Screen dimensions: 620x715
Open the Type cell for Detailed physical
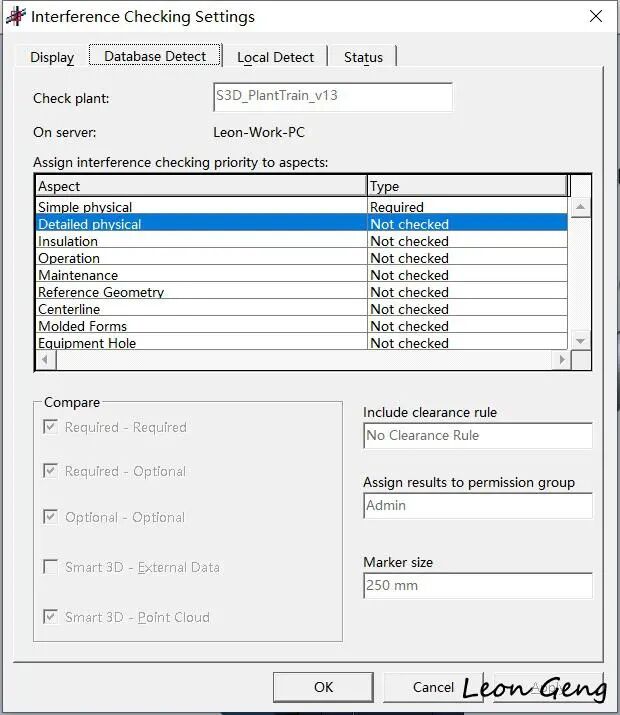(x=467, y=224)
